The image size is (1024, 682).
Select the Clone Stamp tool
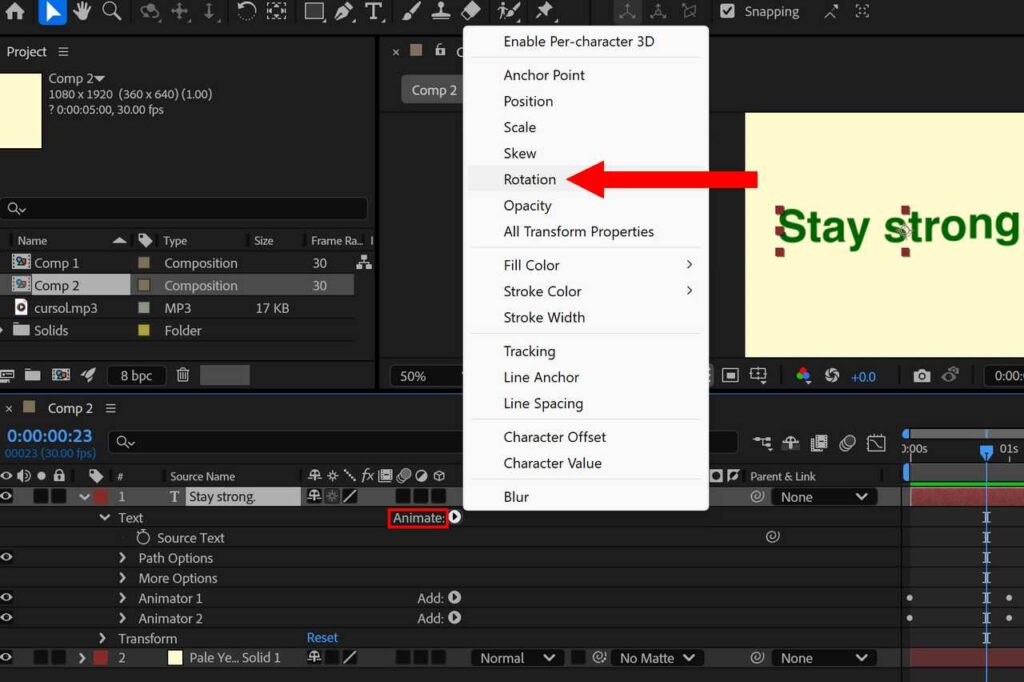(441, 11)
